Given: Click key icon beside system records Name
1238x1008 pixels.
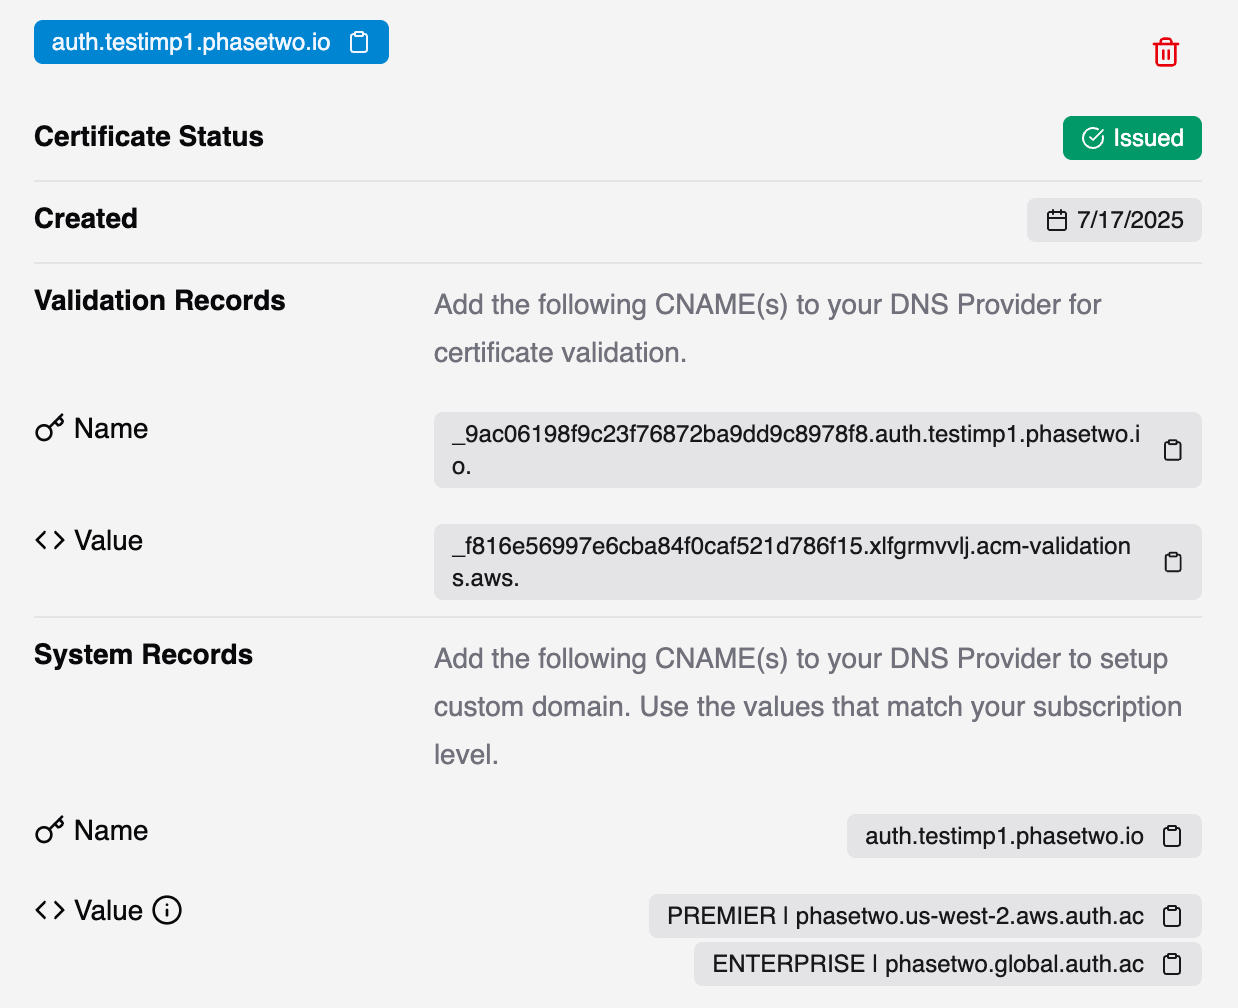Looking at the screenshot, I should pyautogui.click(x=50, y=830).
